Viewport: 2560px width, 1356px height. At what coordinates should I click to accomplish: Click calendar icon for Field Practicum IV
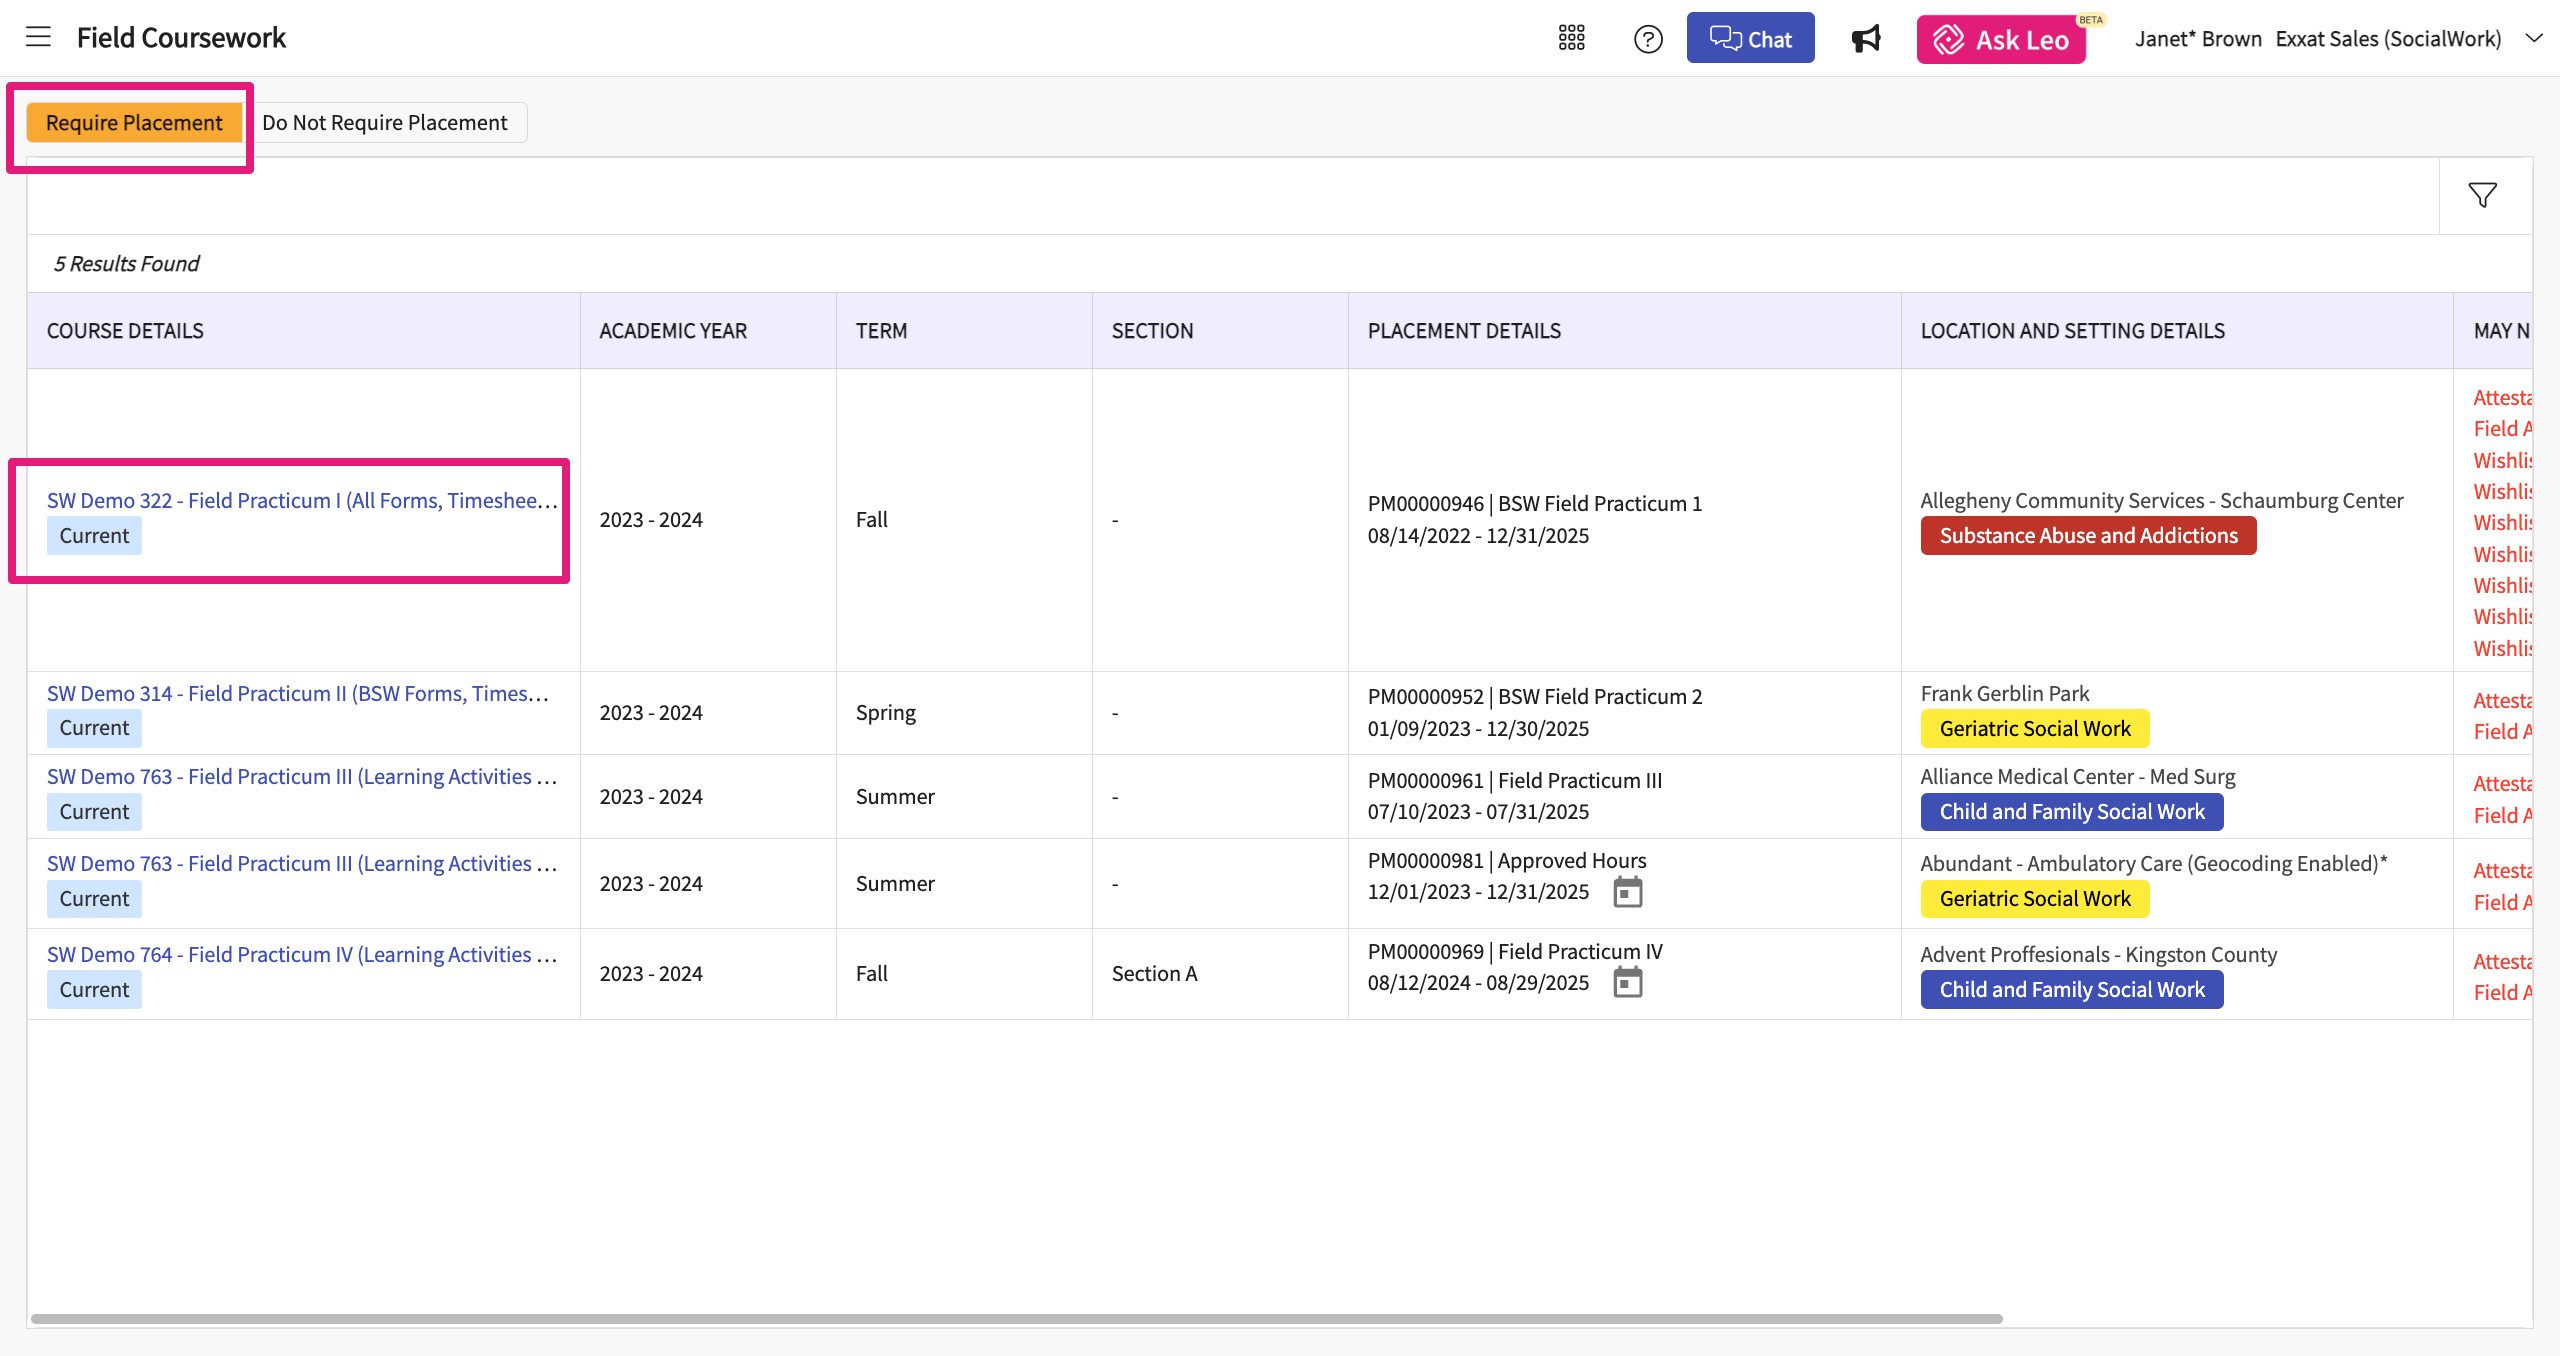pyautogui.click(x=1628, y=983)
